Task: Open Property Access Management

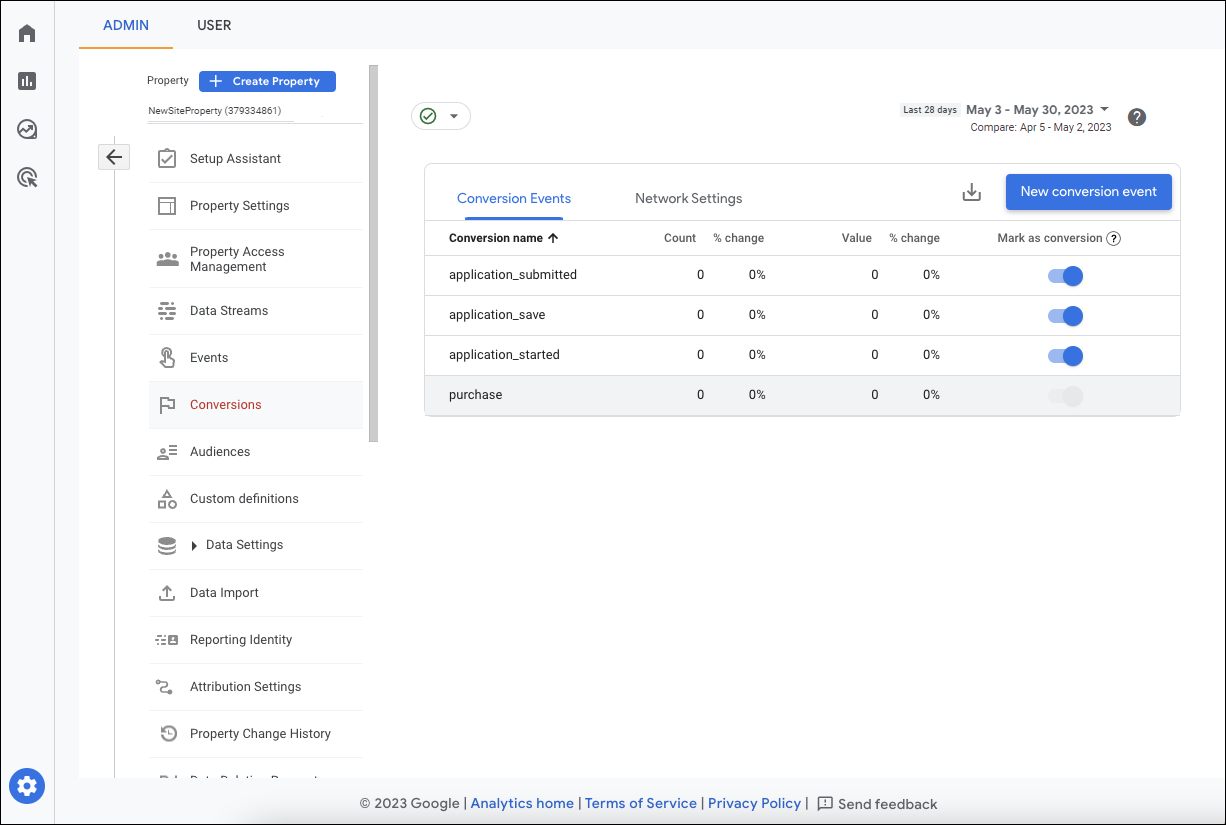Action: coord(256,259)
